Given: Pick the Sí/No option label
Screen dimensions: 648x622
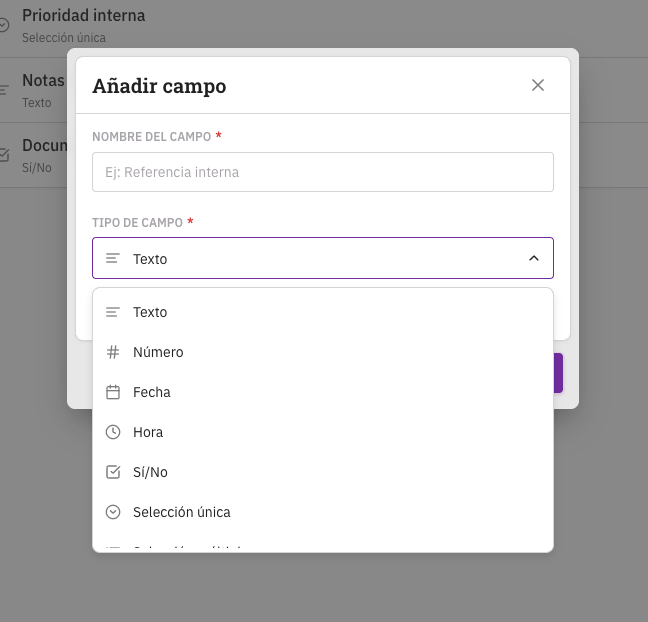Looking at the screenshot, I should pyautogui.click(x=150, y=472).
